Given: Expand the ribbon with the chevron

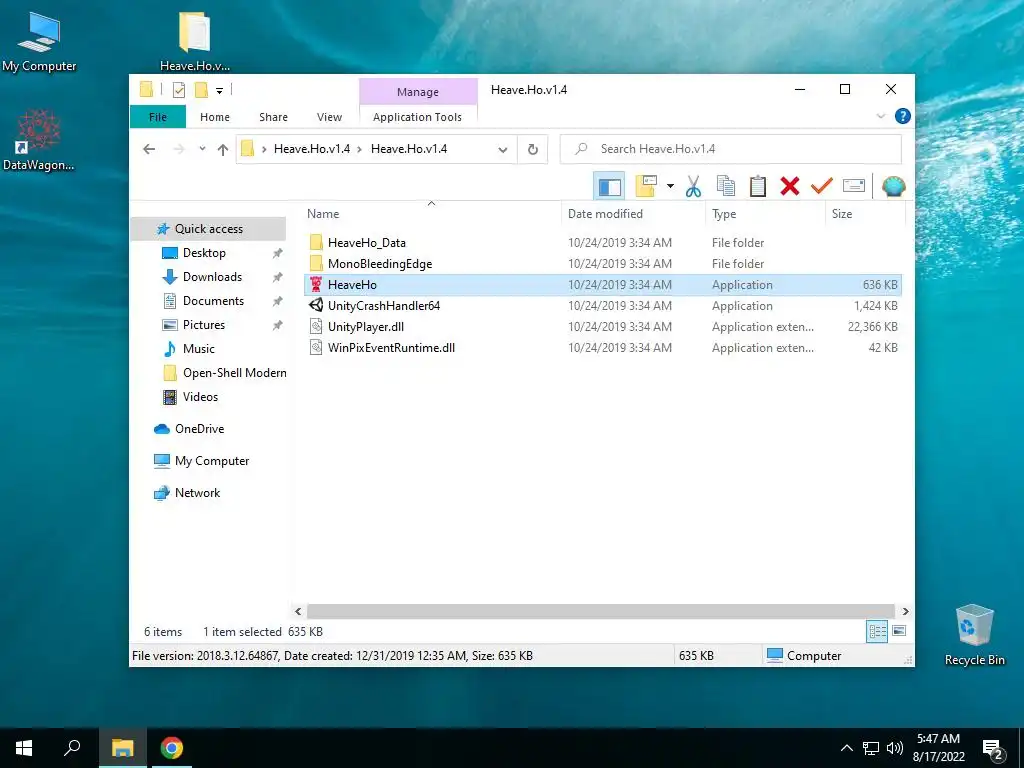Looking at the screenshot, I should (880, 116).
